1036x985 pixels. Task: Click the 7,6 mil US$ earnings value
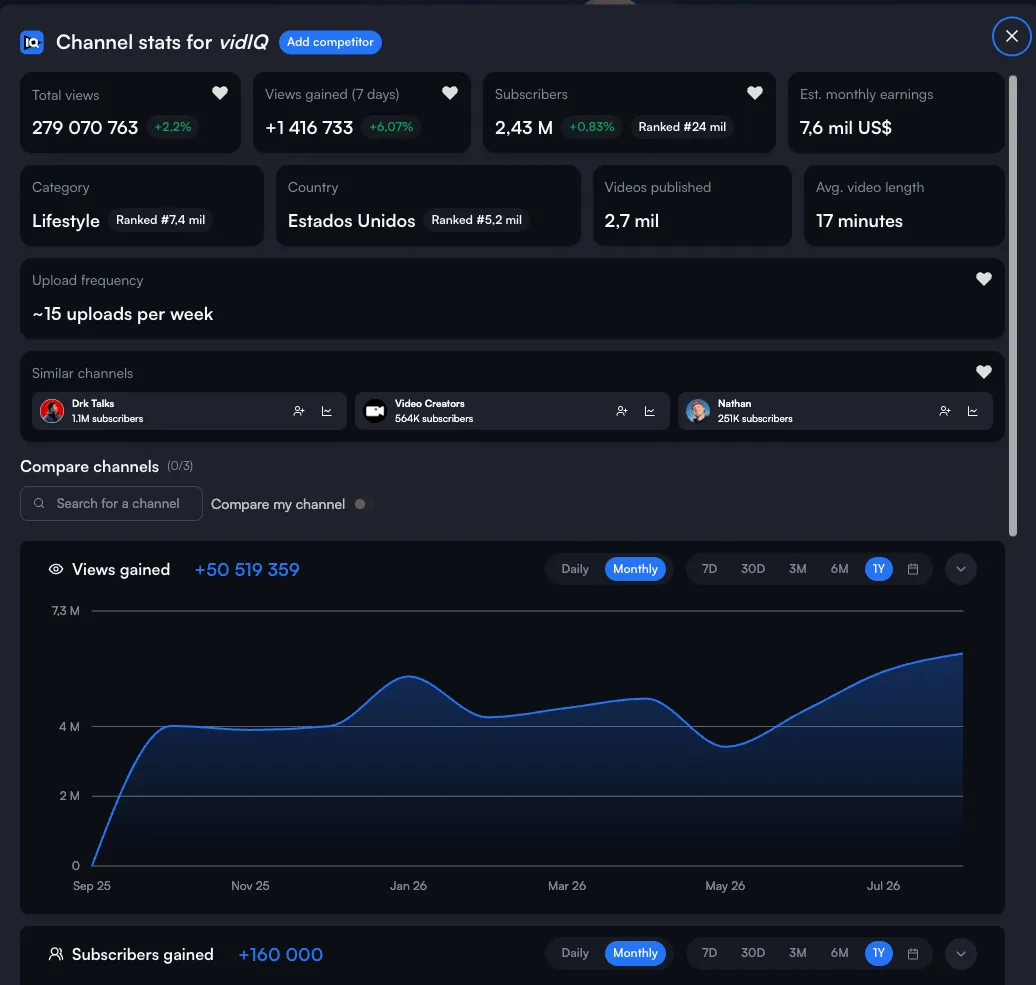pyautogui.click(x=846, y=128)
